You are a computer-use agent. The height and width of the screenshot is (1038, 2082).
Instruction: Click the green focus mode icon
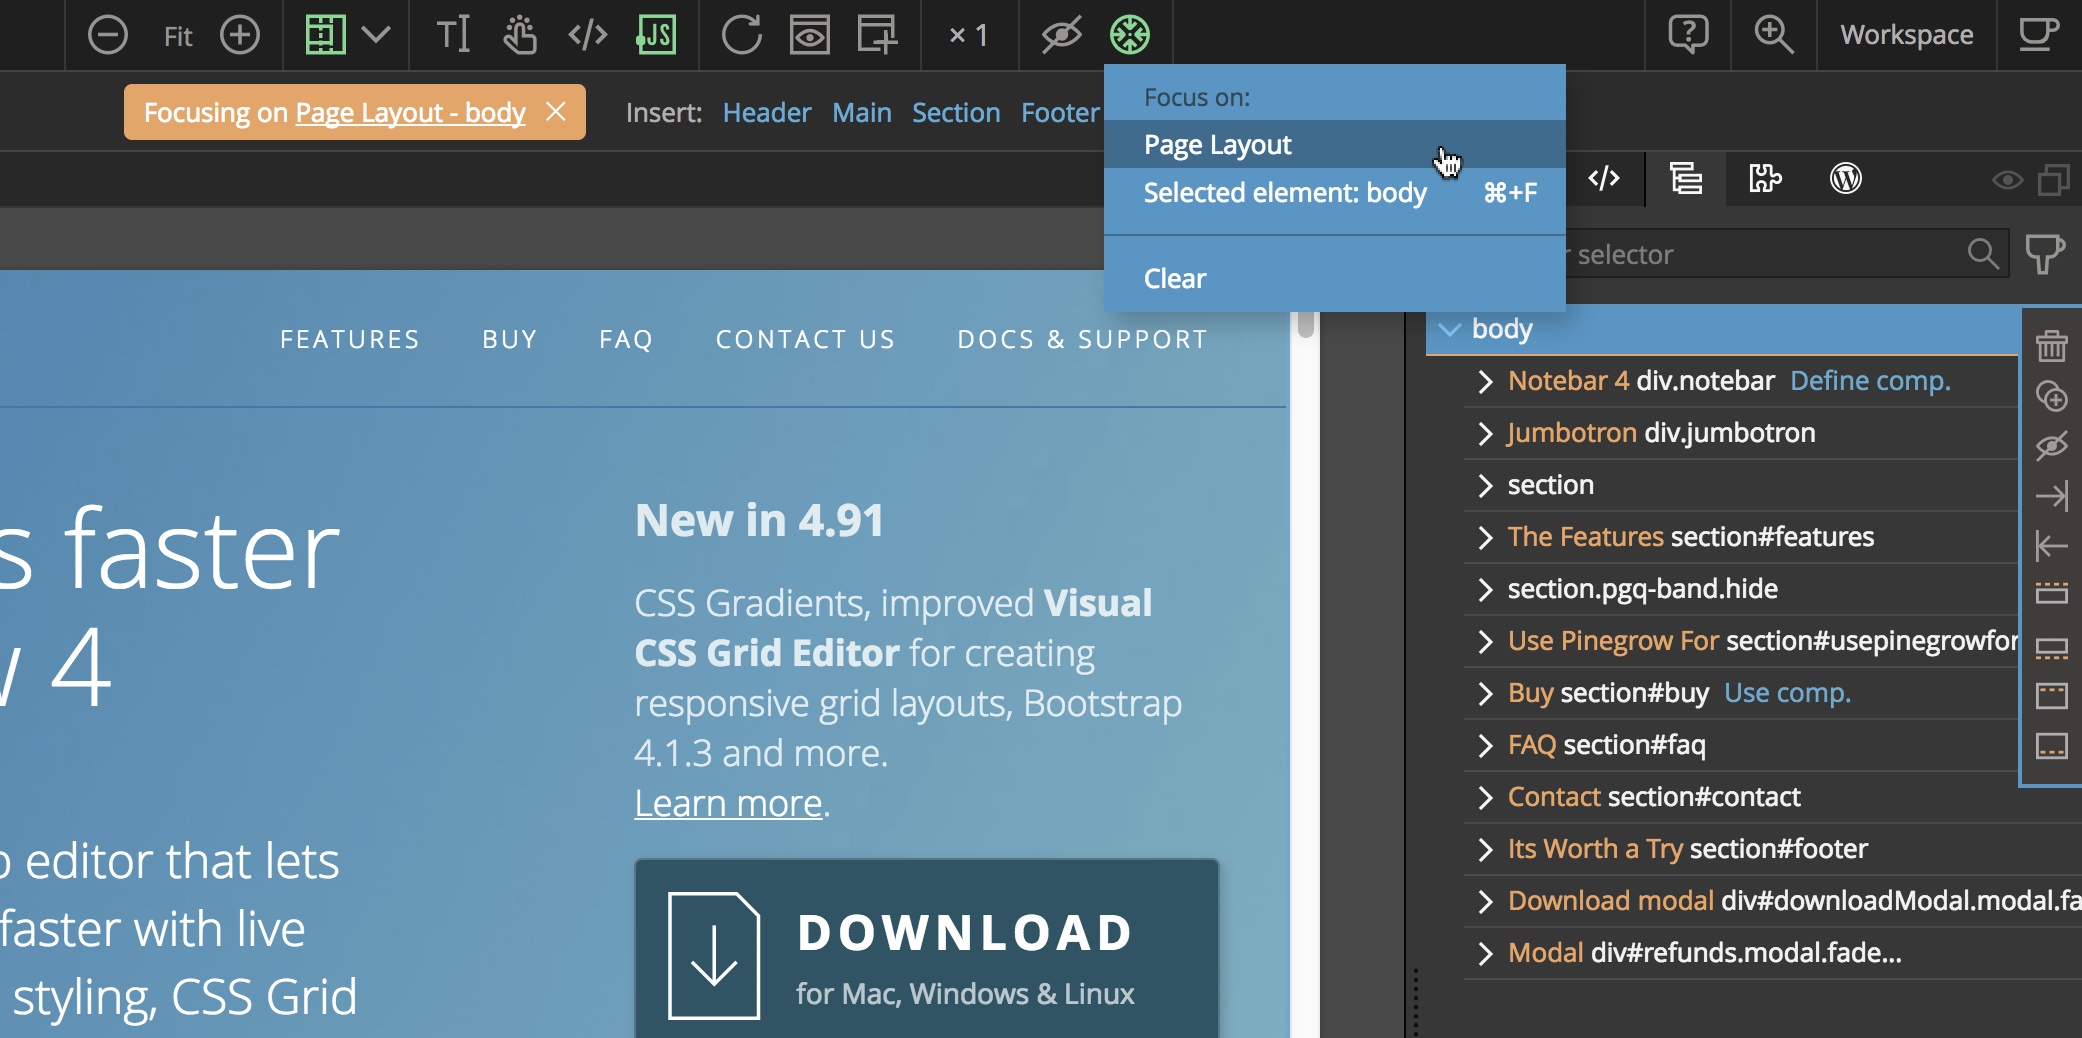1130,35
